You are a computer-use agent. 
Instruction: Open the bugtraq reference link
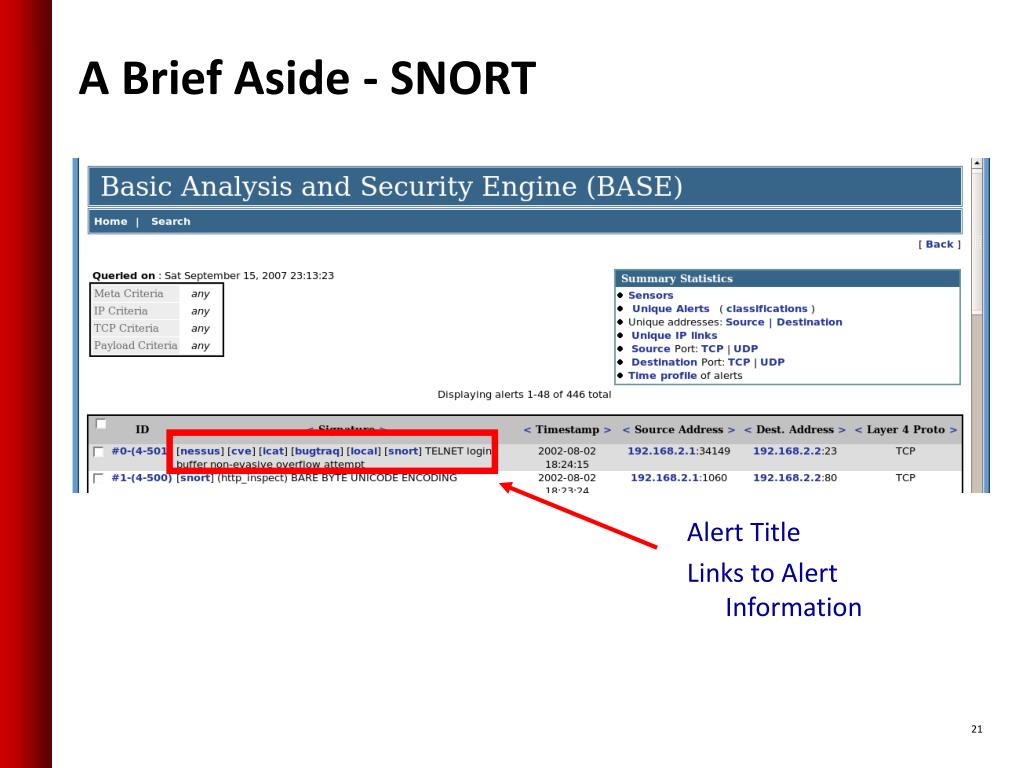click(317, 451)
